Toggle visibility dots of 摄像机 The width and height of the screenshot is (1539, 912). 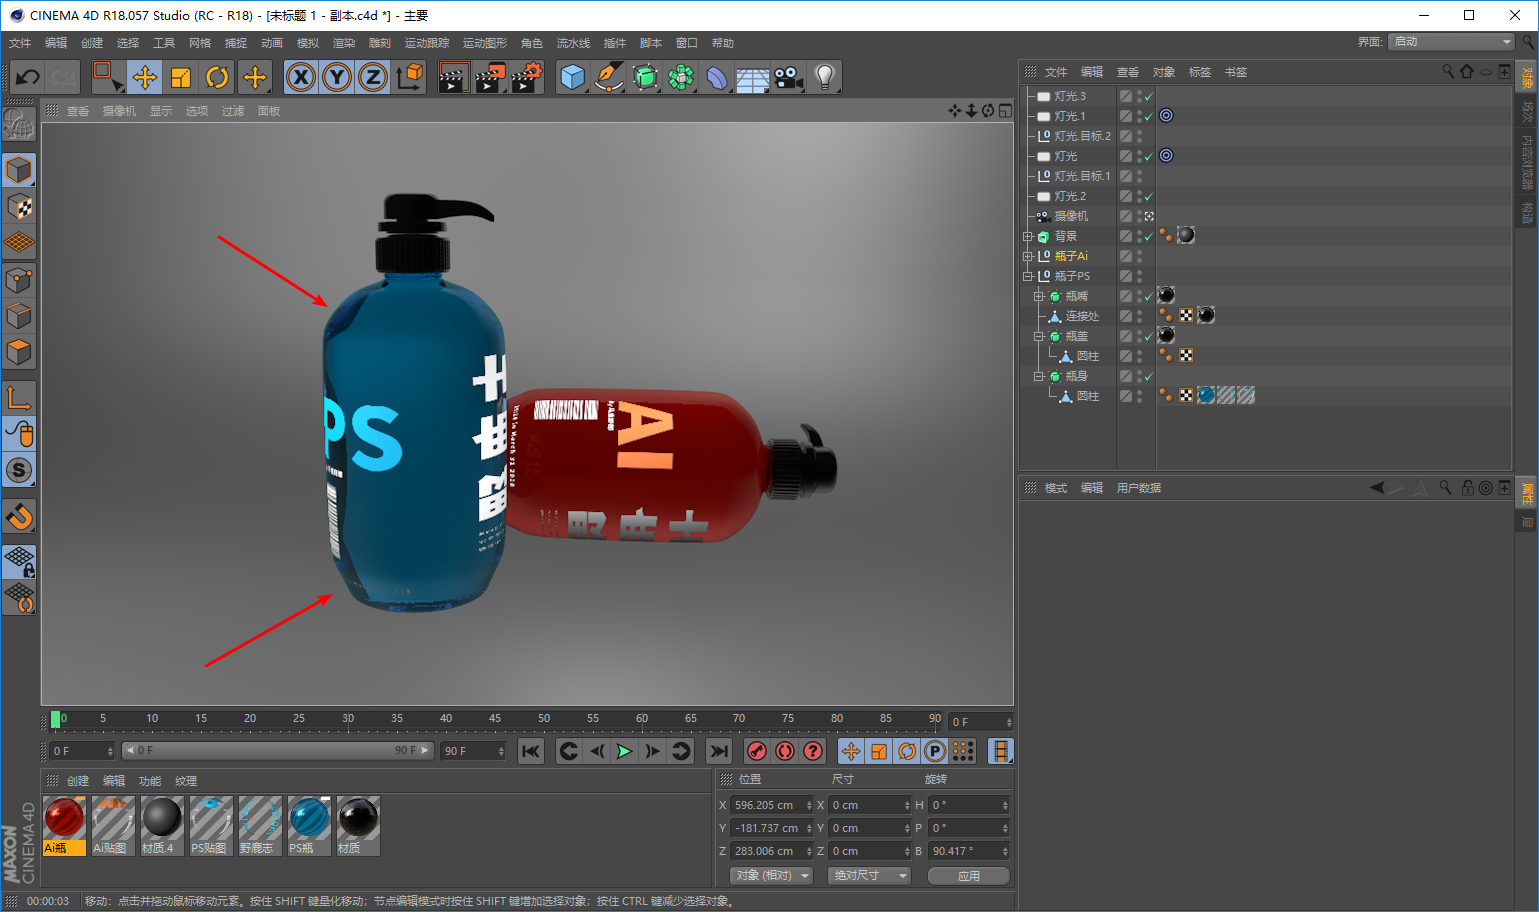coord(1139,216)
